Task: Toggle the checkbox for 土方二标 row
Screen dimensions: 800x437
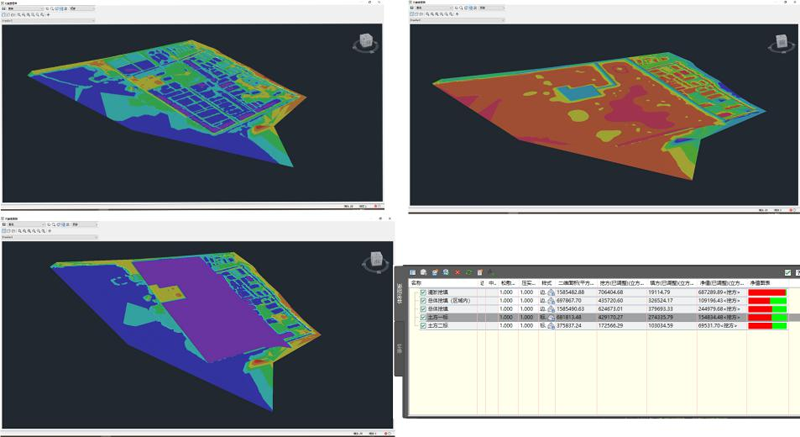Action: pyautogui.click(x=423, y=326)
